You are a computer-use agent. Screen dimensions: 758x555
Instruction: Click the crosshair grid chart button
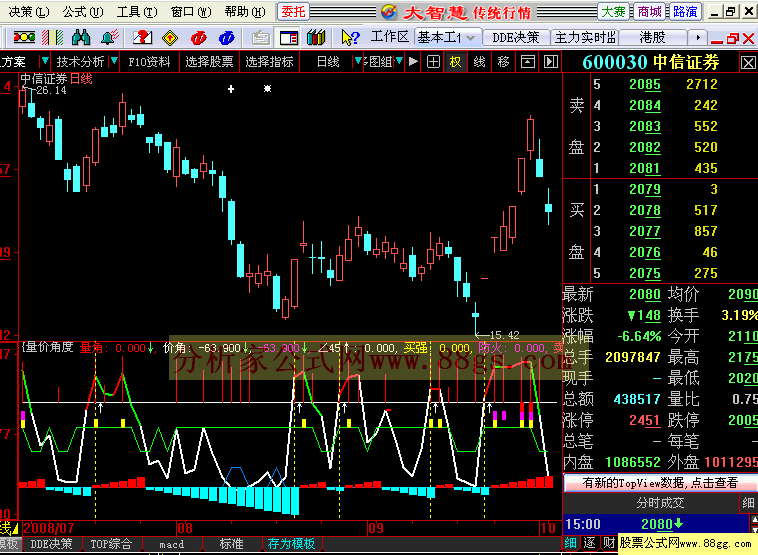[433, 61]
